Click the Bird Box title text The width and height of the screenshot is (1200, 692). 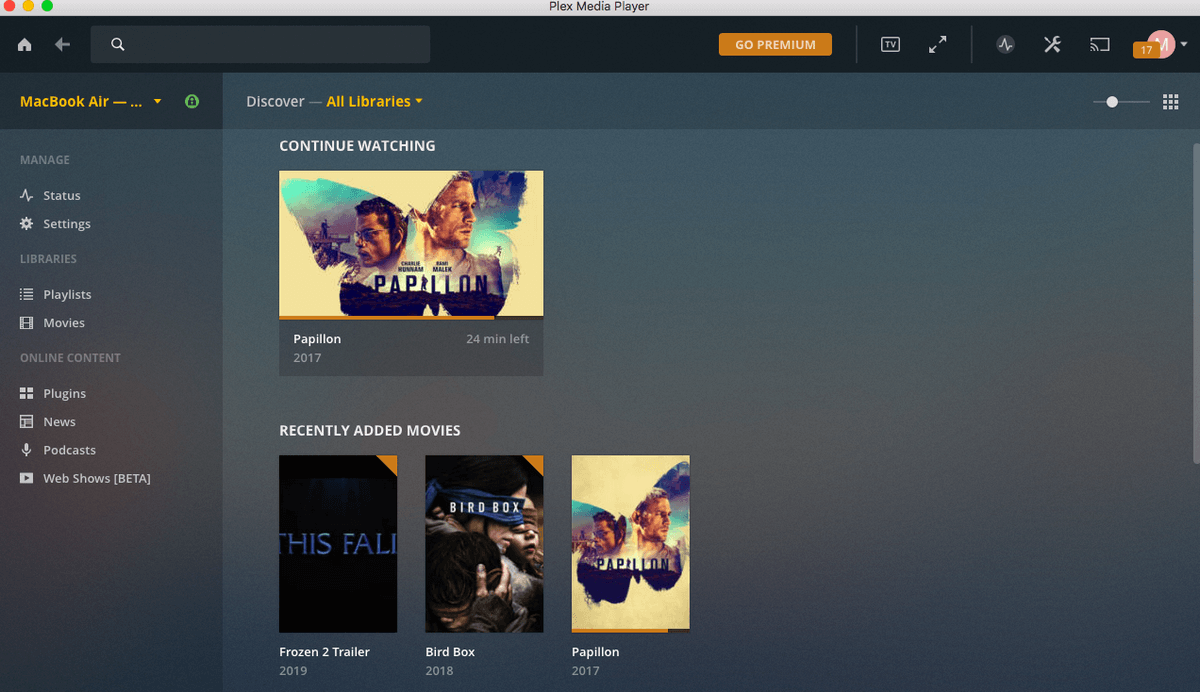point(450,652)
